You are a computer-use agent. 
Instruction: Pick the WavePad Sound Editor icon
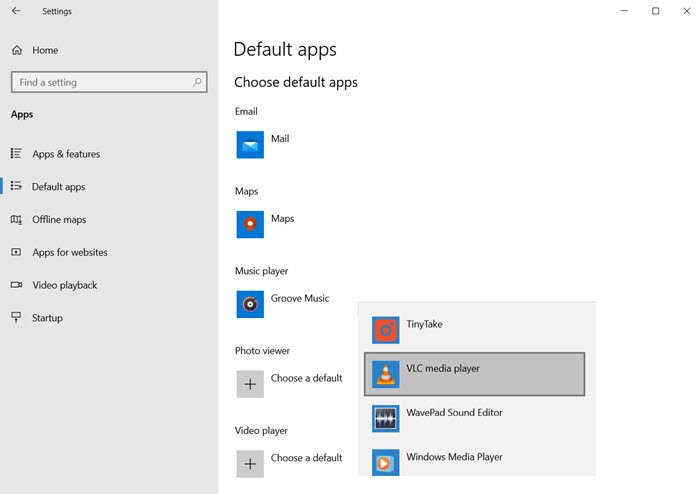(386, 418)
